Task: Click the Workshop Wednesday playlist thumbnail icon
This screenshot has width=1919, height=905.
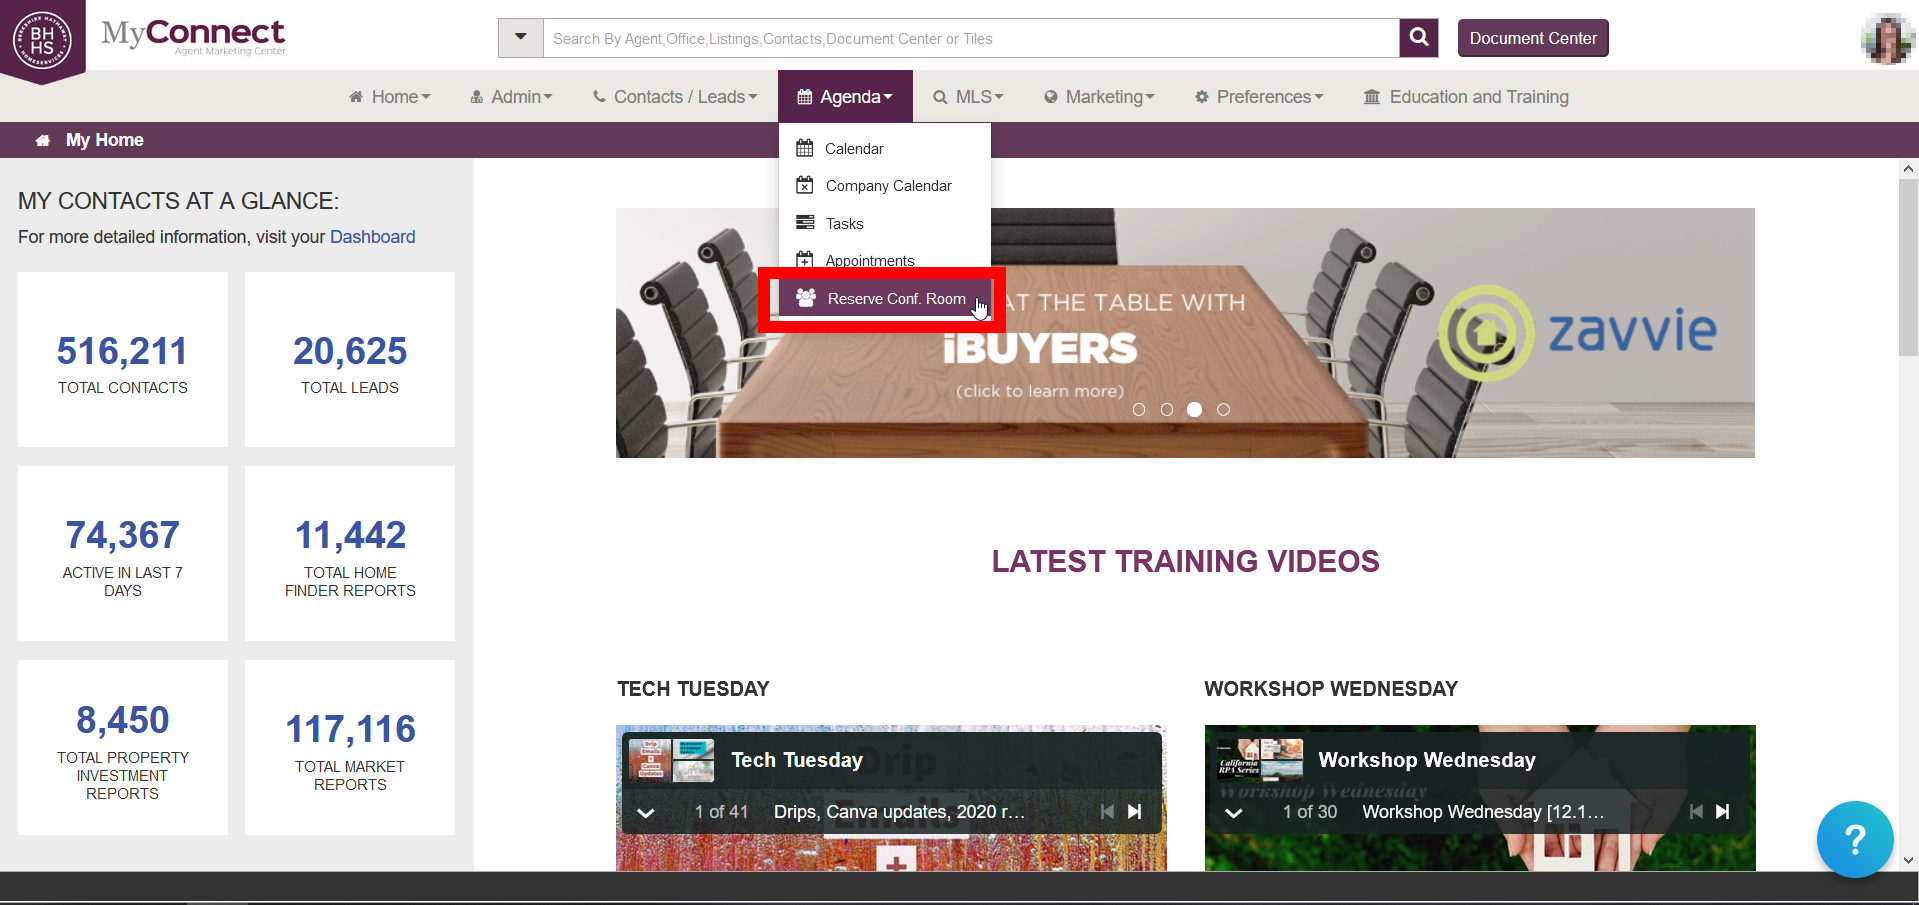Action: pos(1260,760)
